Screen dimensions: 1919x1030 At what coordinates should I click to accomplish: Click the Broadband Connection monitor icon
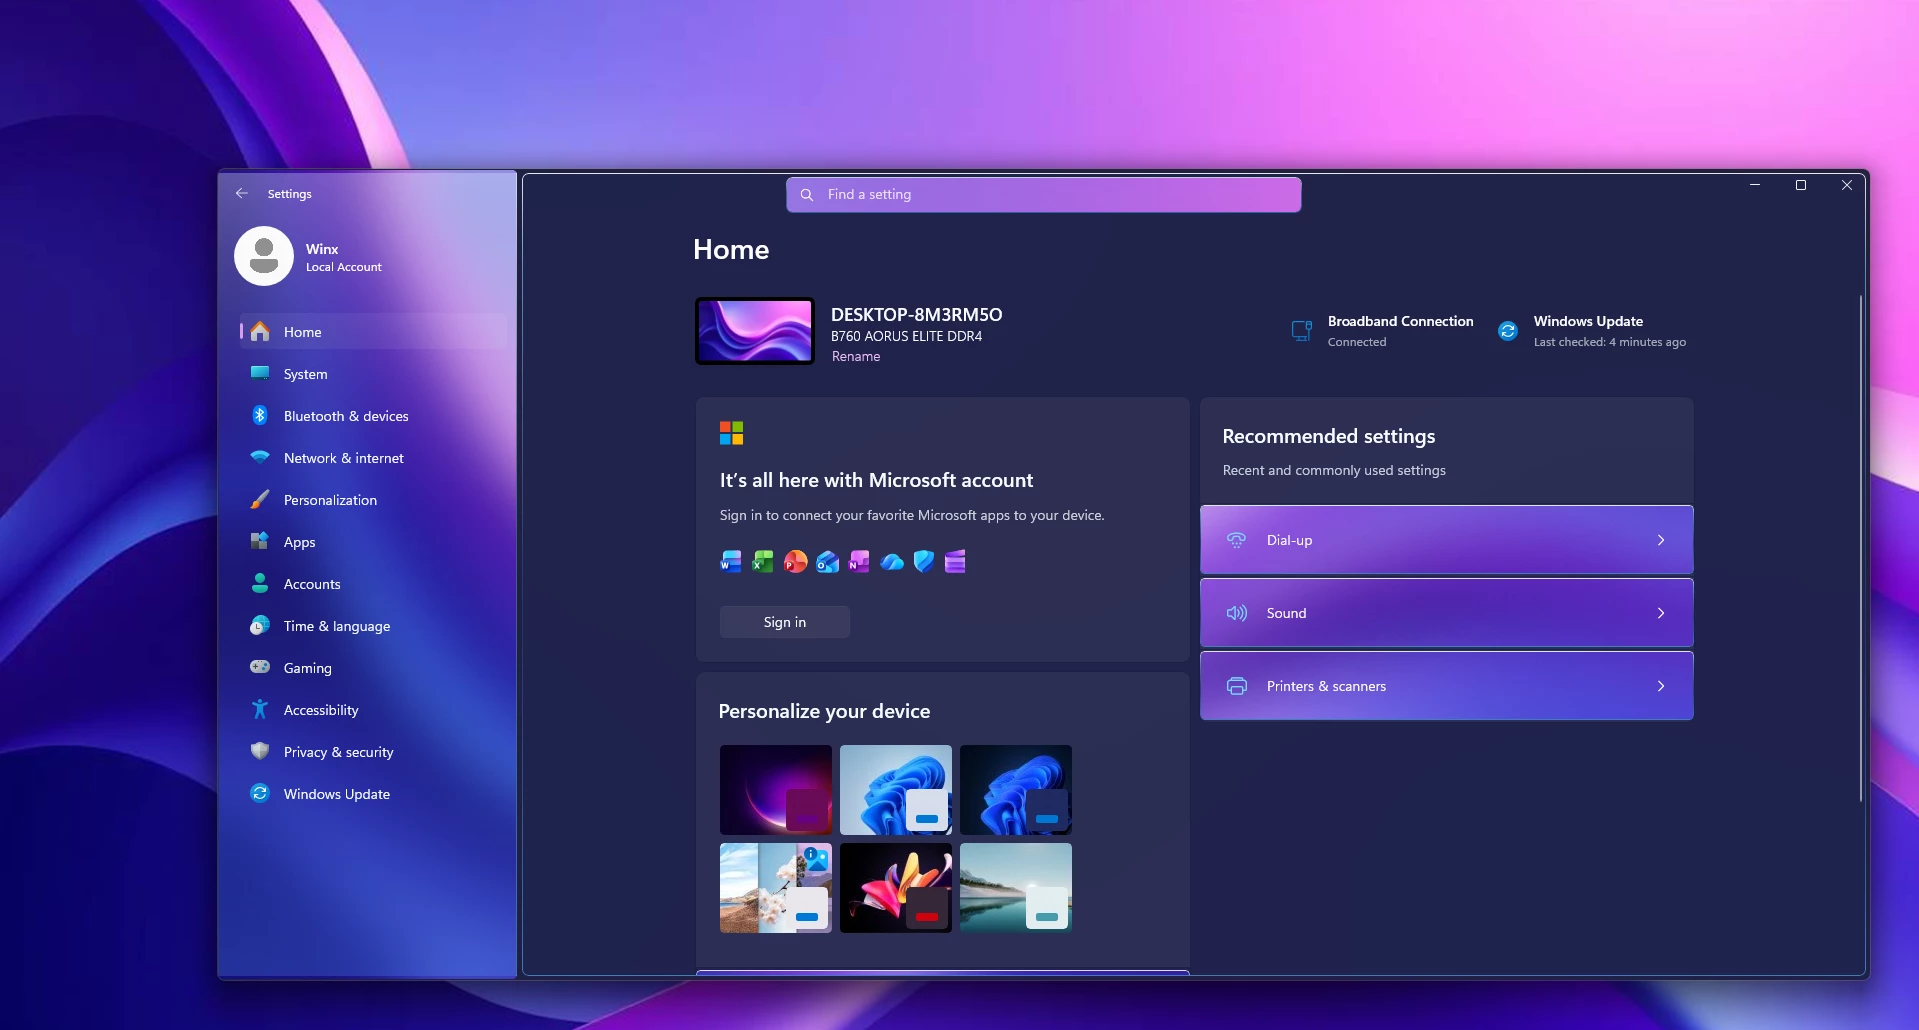tap(1302, 331)
